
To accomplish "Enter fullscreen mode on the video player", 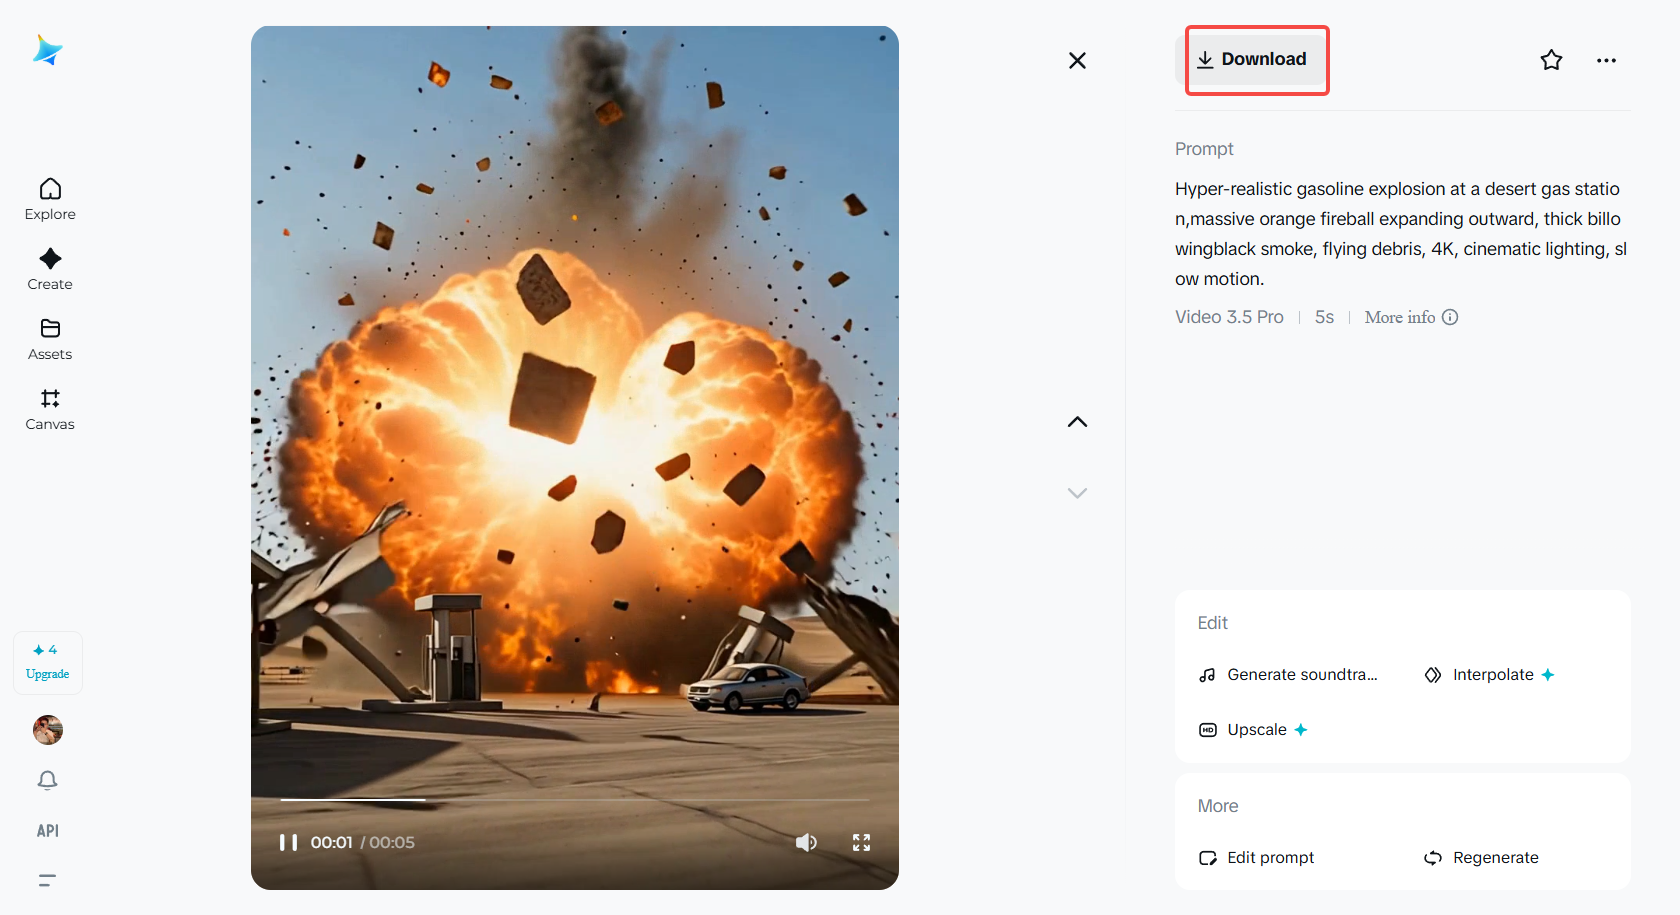I will 861,842.
